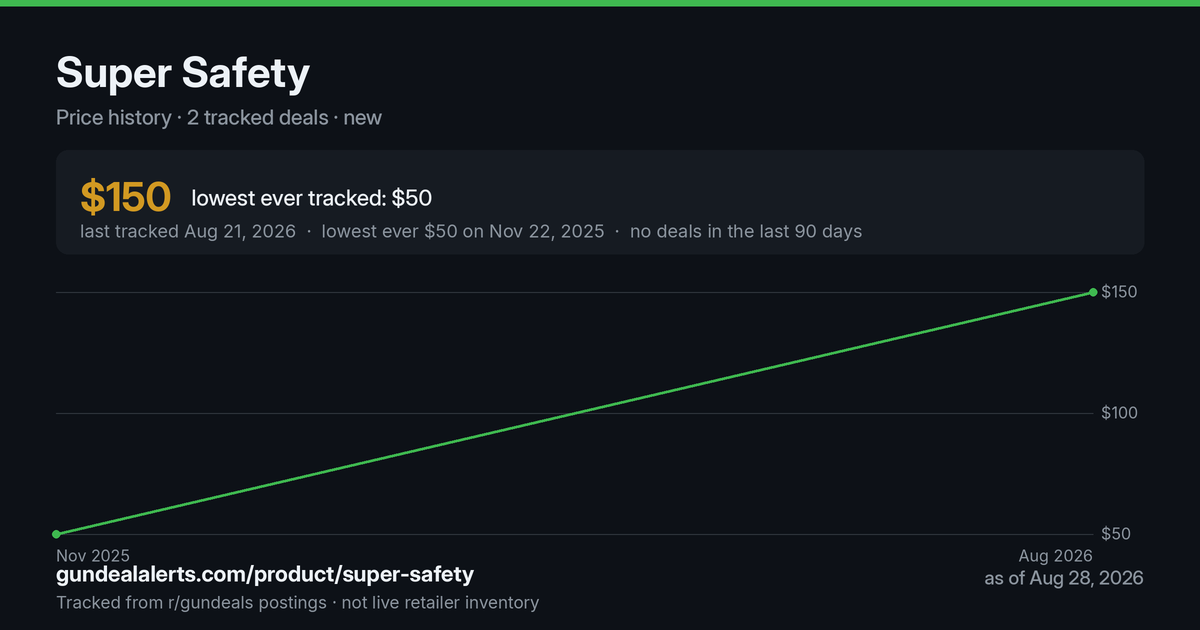Click the lowest ever tracked: $50 text

(x=312, y=198)
